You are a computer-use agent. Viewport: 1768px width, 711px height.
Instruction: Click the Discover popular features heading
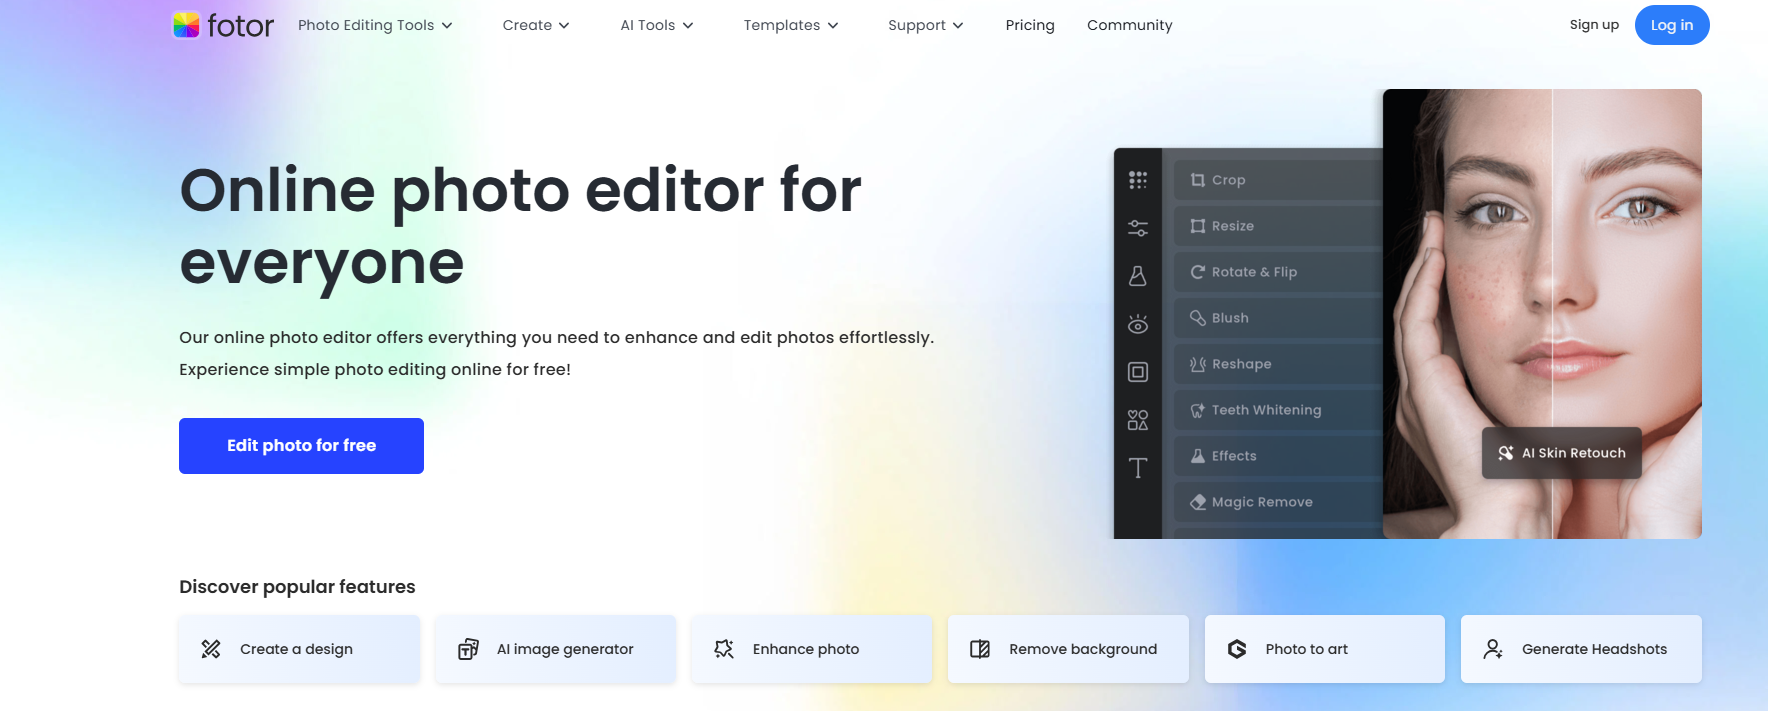tap(297, 587)
